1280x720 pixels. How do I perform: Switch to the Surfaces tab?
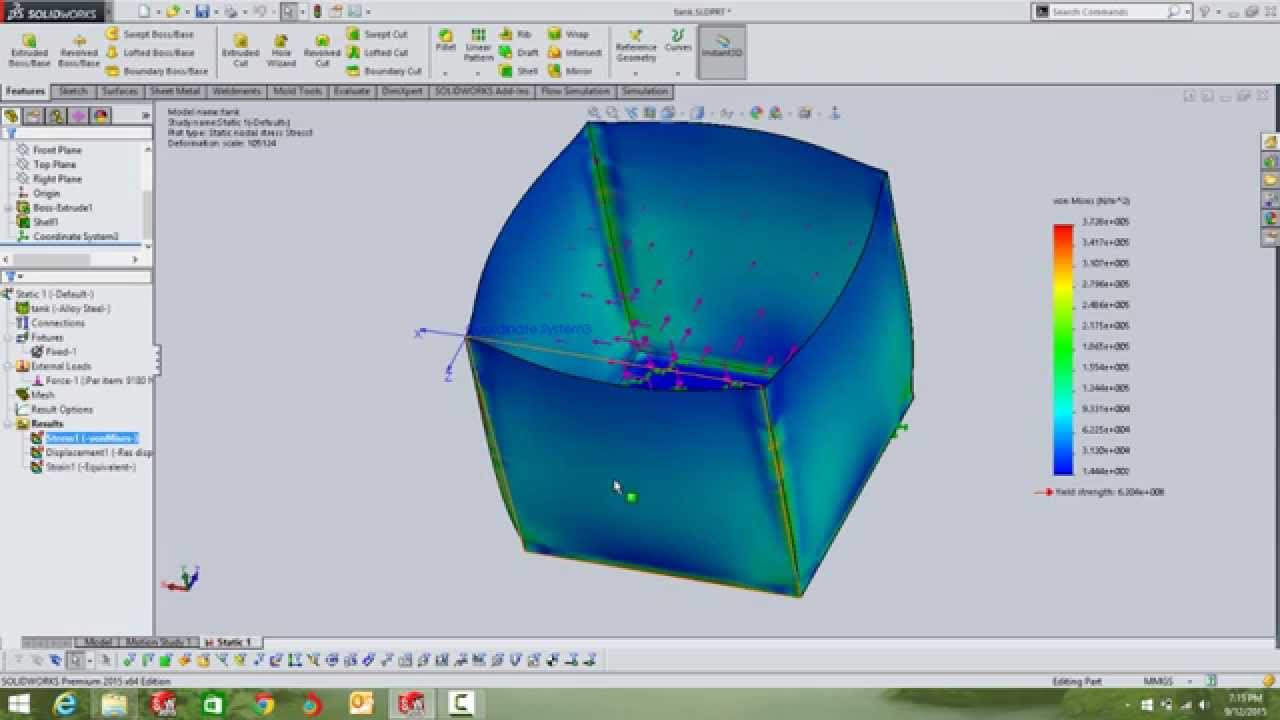pos(119,91)
